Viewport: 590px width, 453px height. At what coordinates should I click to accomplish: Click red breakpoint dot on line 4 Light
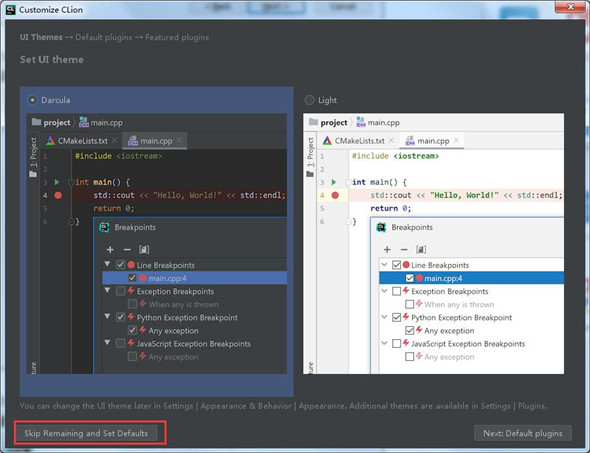pyautogui.click(x=335, y=195)
